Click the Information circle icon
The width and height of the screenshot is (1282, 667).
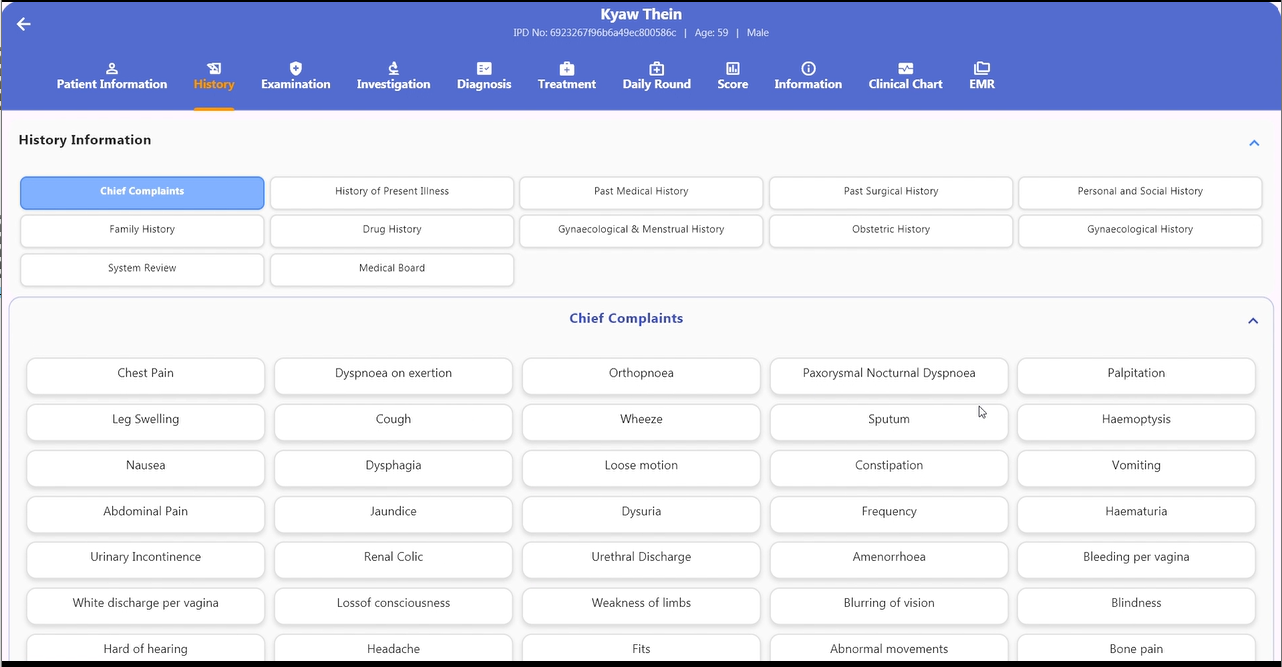808,68
